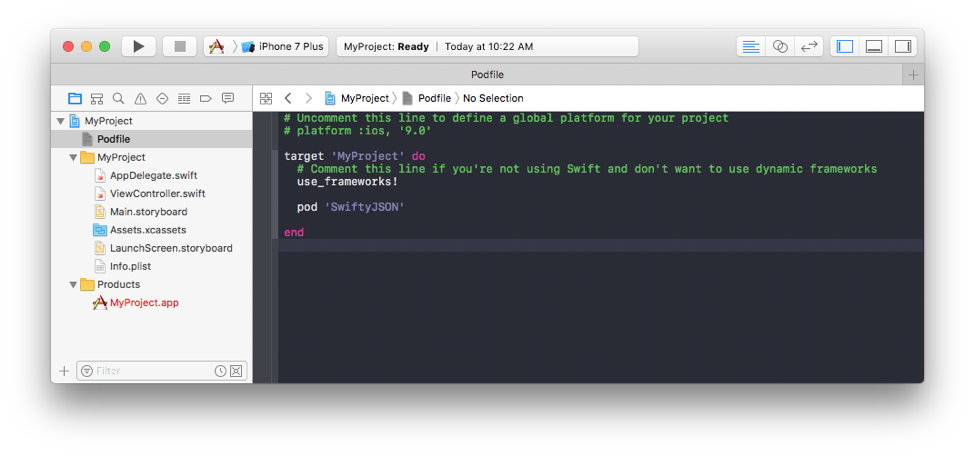
Task: Select the Products group
Action: (x=118, y=284)
